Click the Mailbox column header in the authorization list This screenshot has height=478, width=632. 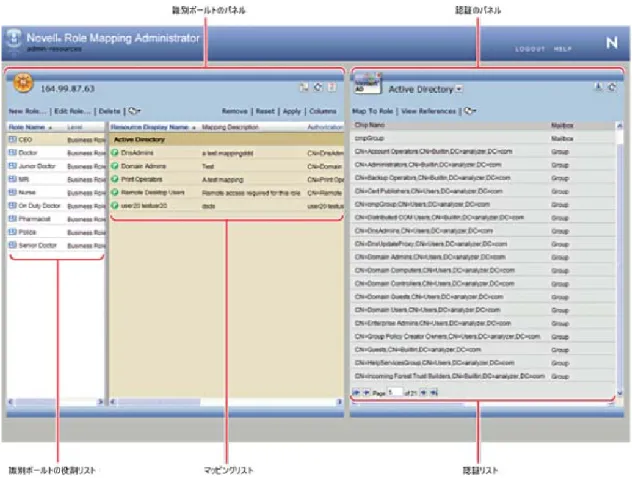point(562,125)
